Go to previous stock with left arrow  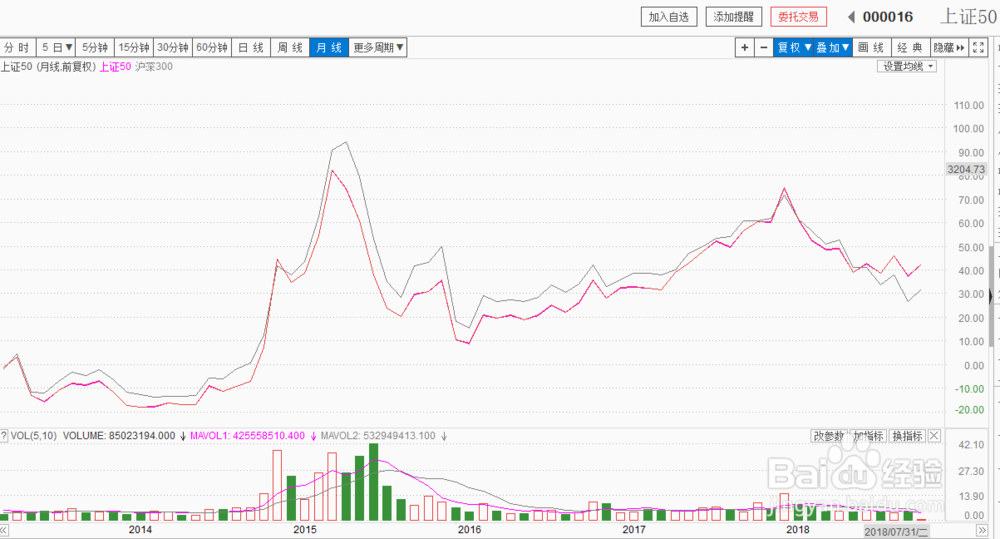pyautogui.click(x=851, y=17)
